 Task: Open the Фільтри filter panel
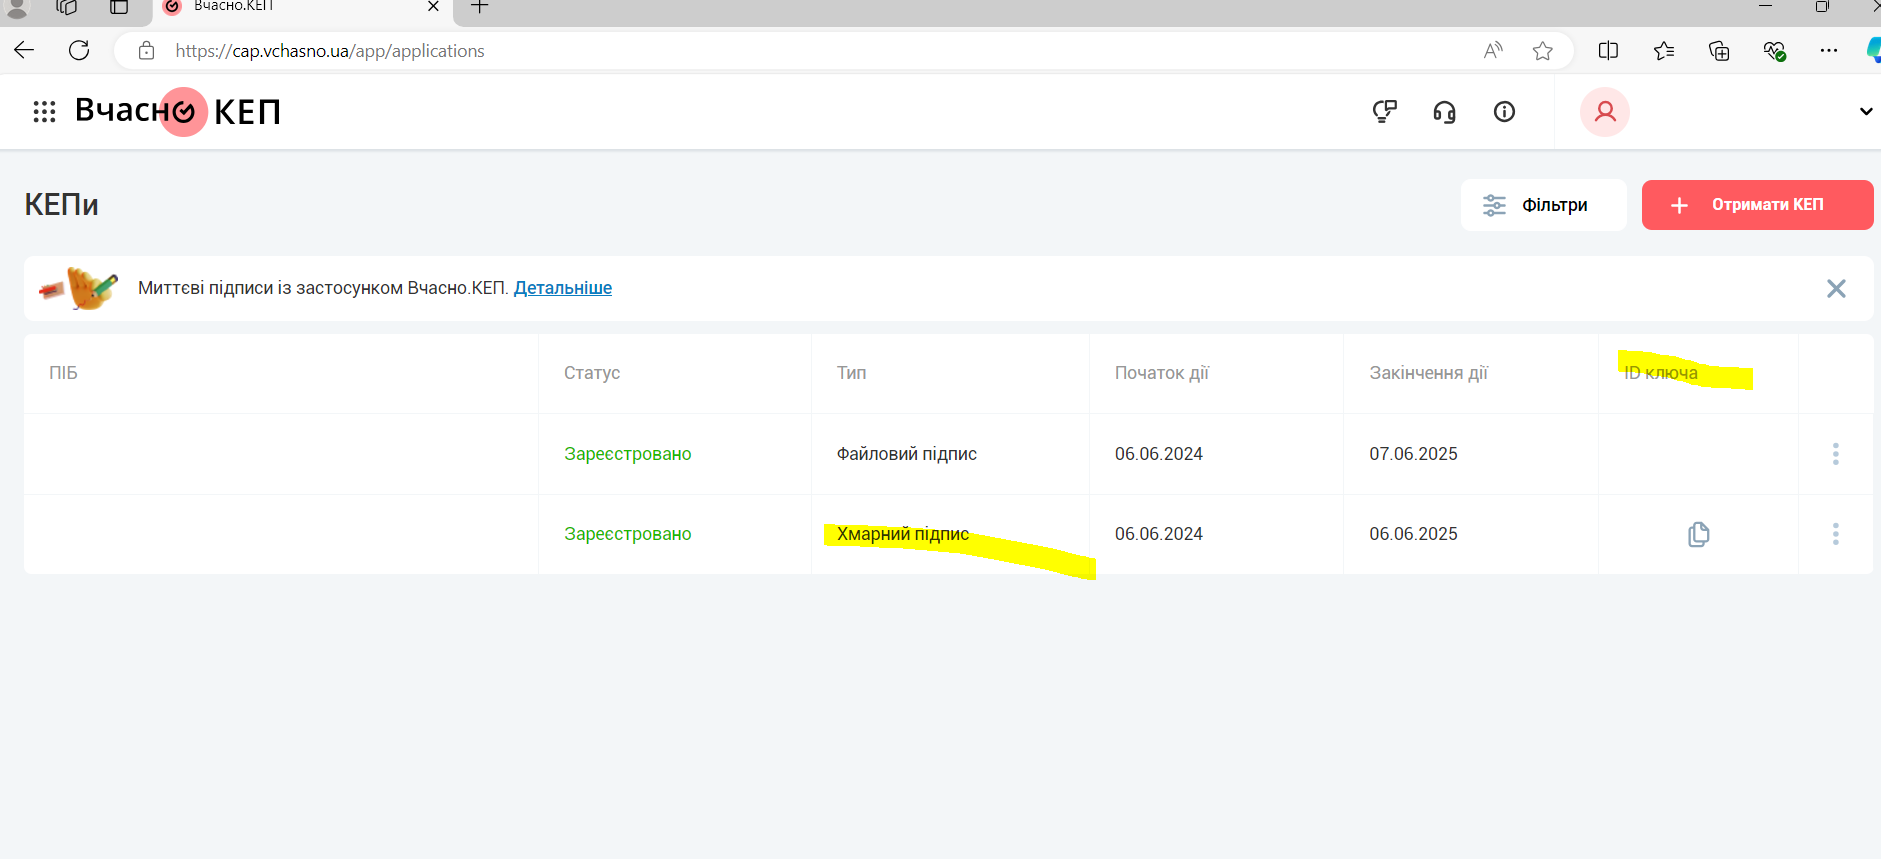point(1543,205)
